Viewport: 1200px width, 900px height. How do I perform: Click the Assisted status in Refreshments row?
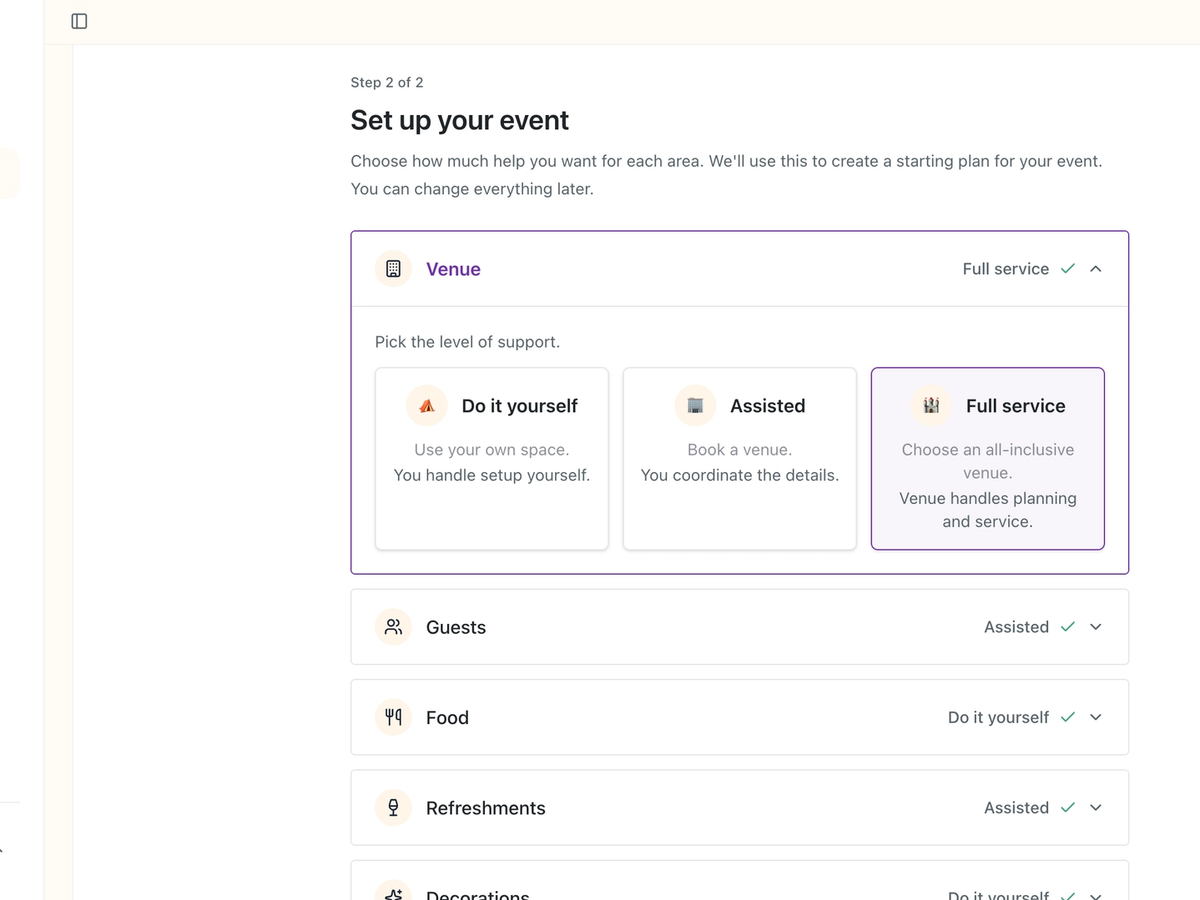click(x=1016, y=808)
